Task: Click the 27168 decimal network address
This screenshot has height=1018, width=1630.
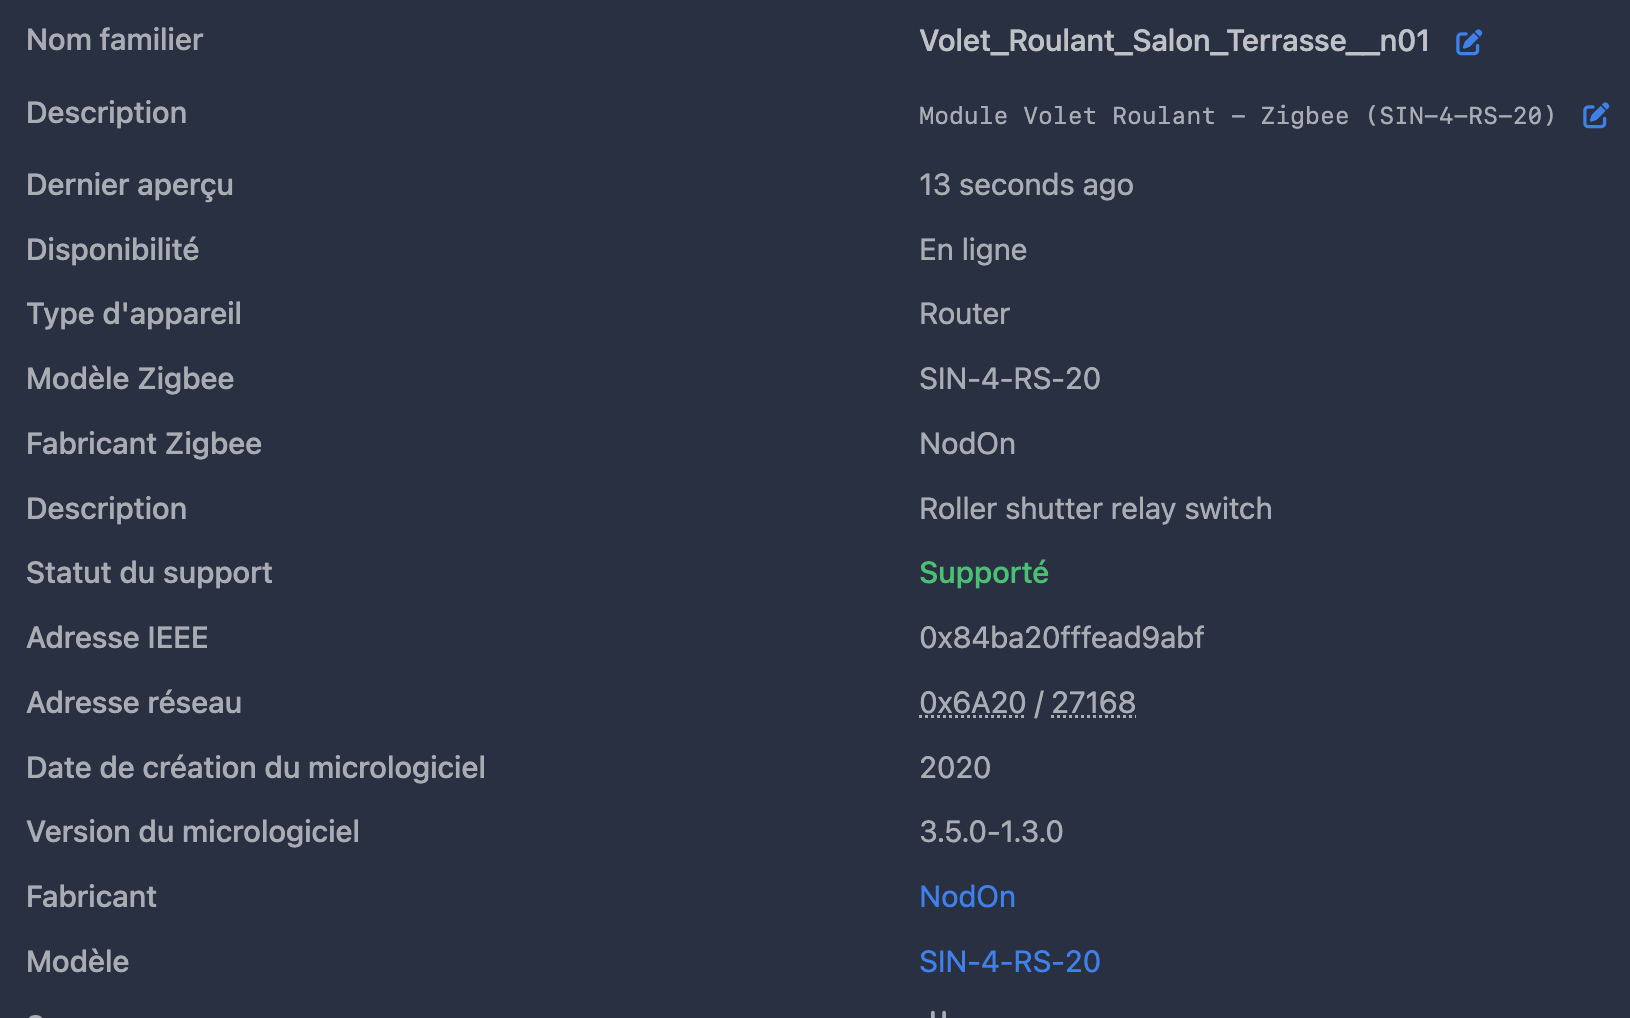Action: [1093, 703]
